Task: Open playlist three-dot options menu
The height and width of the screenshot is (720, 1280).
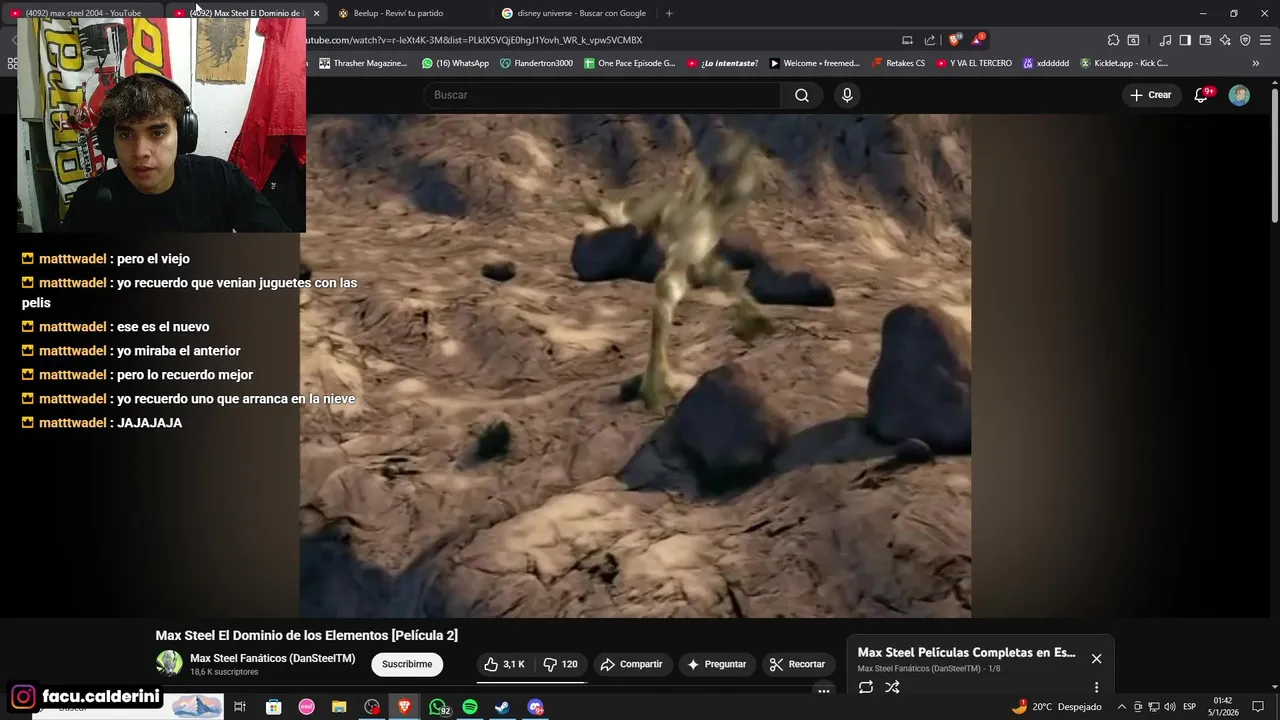Action: 1096,687
